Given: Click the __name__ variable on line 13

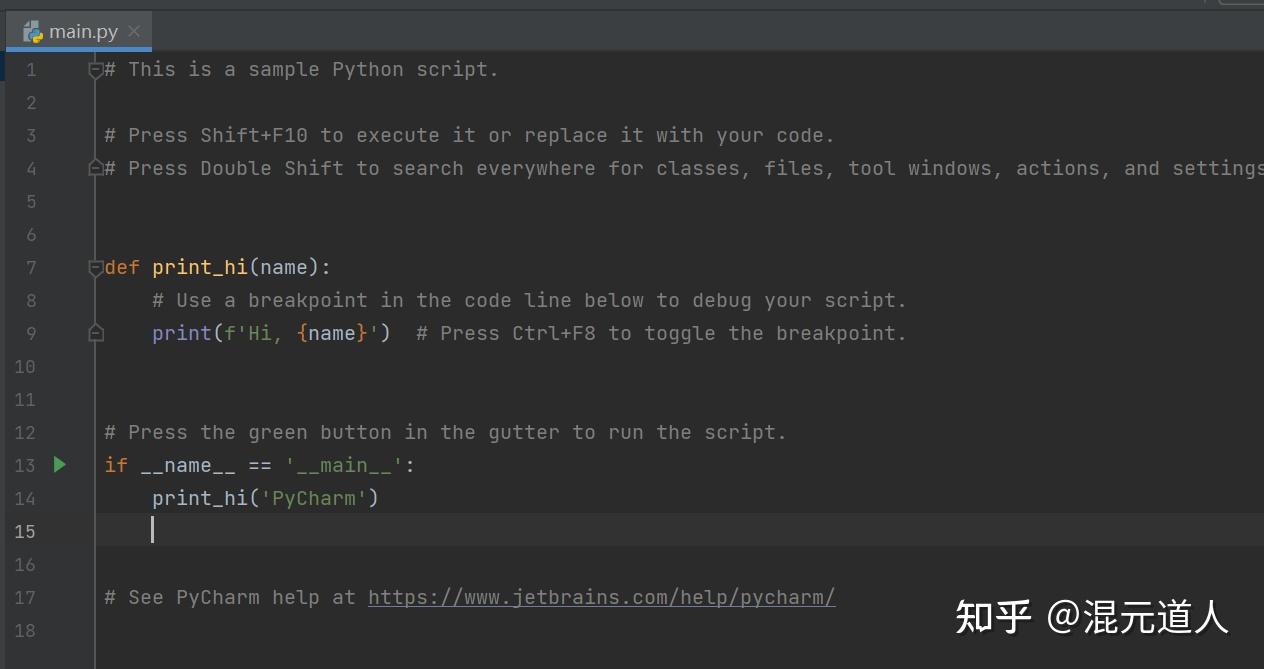Looking at the screenshot, I should pyautogui.click(x=176, y=466).
